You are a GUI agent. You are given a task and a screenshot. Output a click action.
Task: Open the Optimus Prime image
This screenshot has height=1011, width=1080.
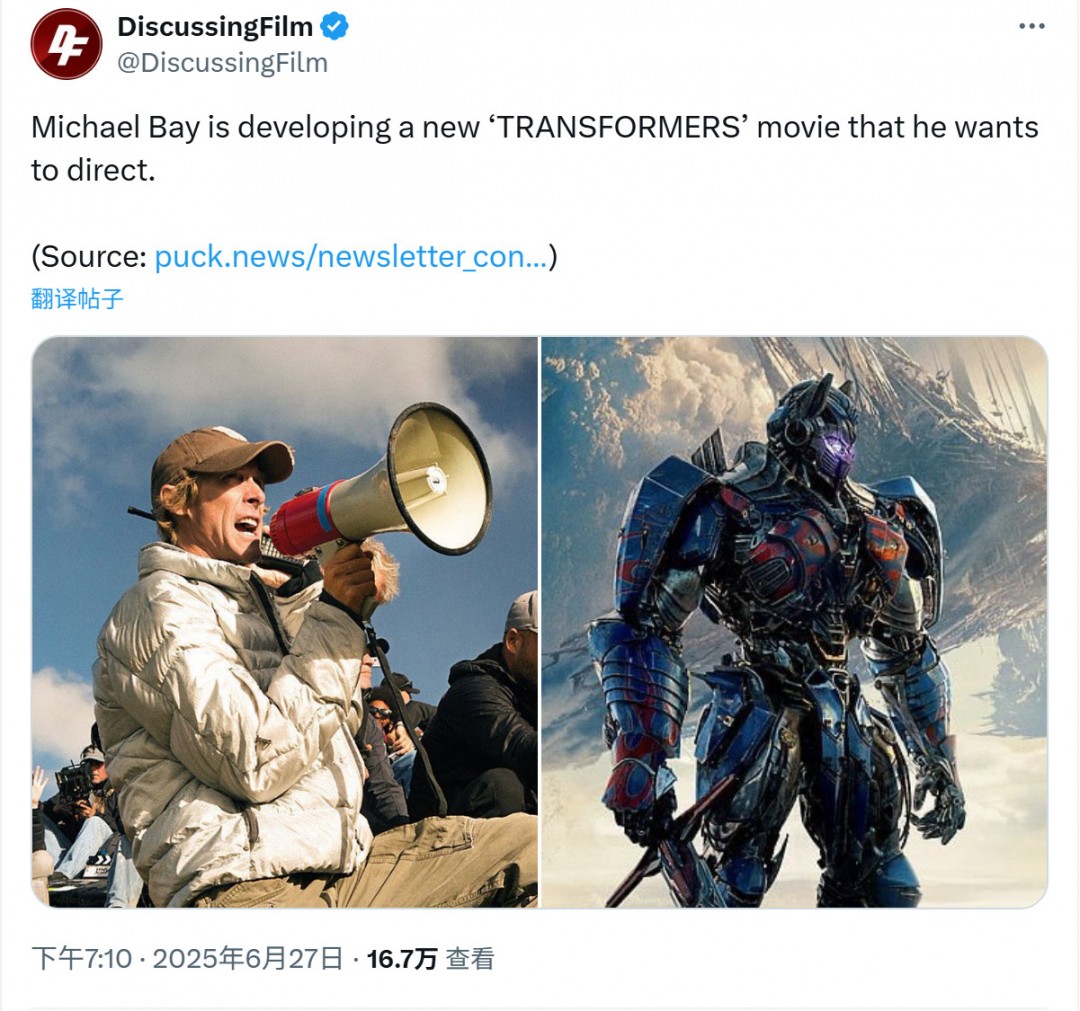pos(794,622)
